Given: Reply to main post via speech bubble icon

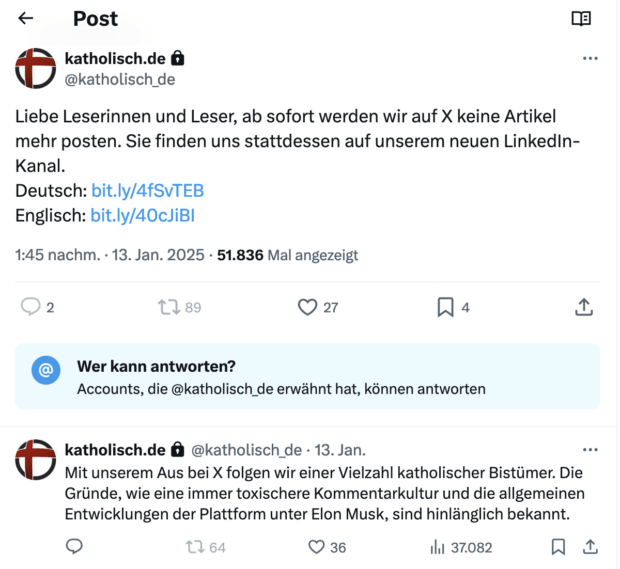Looking at the screenshot, I should click(31, 308).
